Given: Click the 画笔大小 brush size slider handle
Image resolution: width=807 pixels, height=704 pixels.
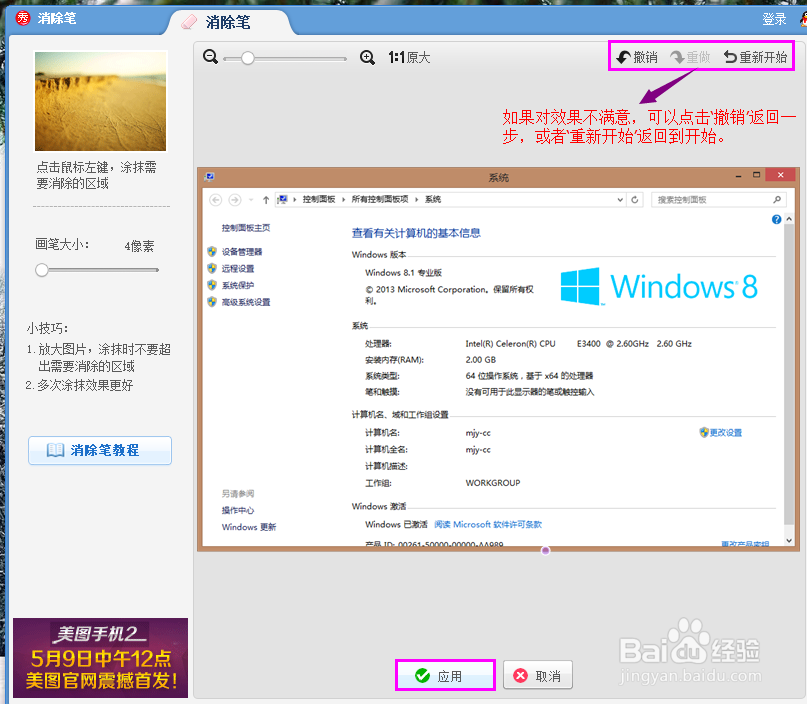Looking at the screenshot, I should (42, 270).
